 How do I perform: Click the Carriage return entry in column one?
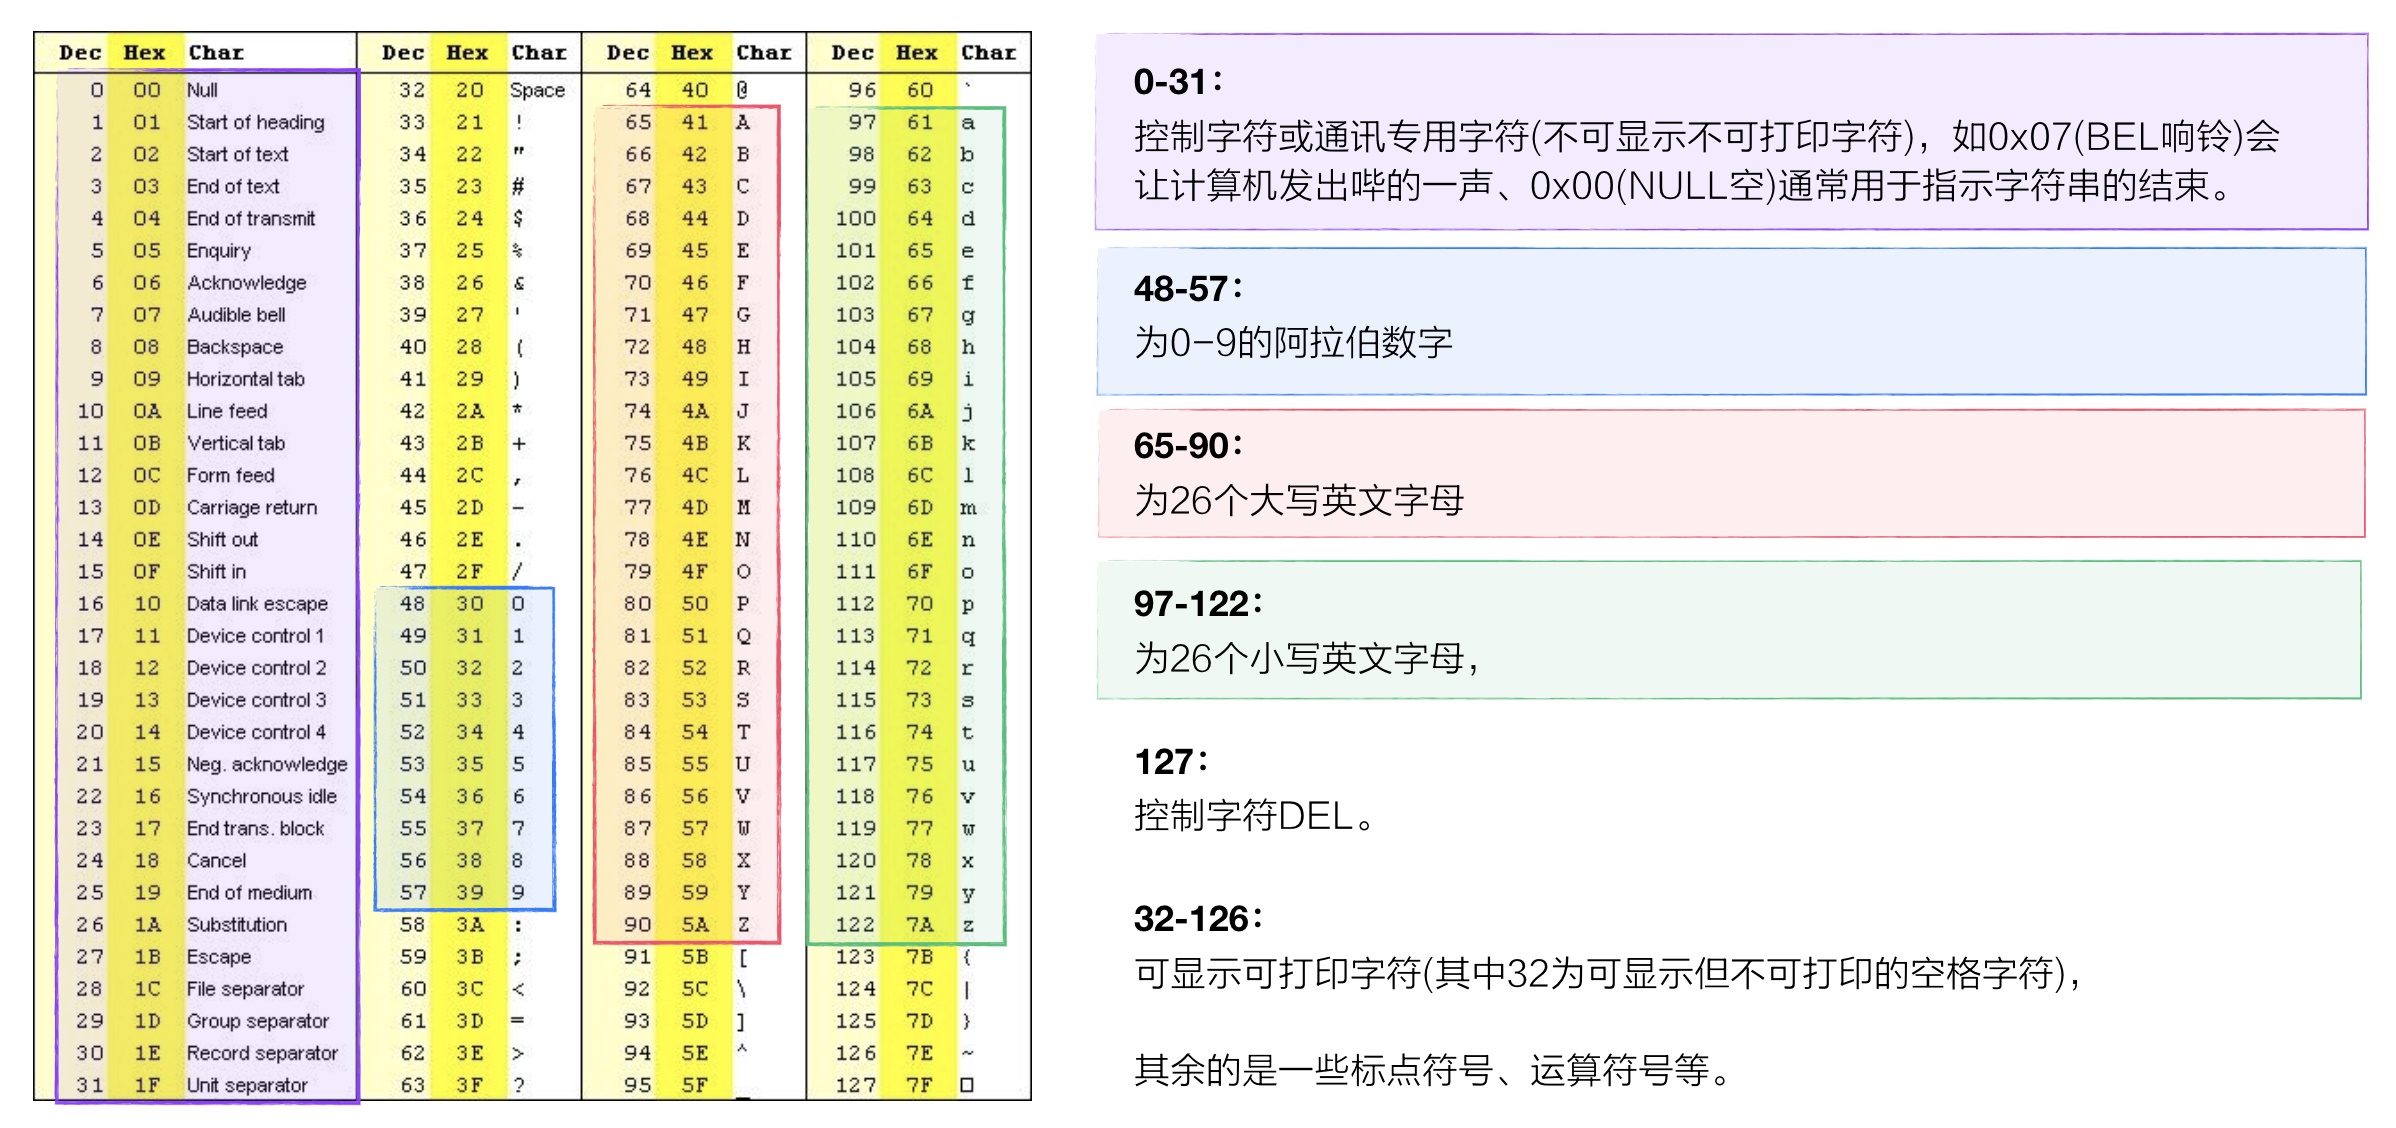pos(251,507)
